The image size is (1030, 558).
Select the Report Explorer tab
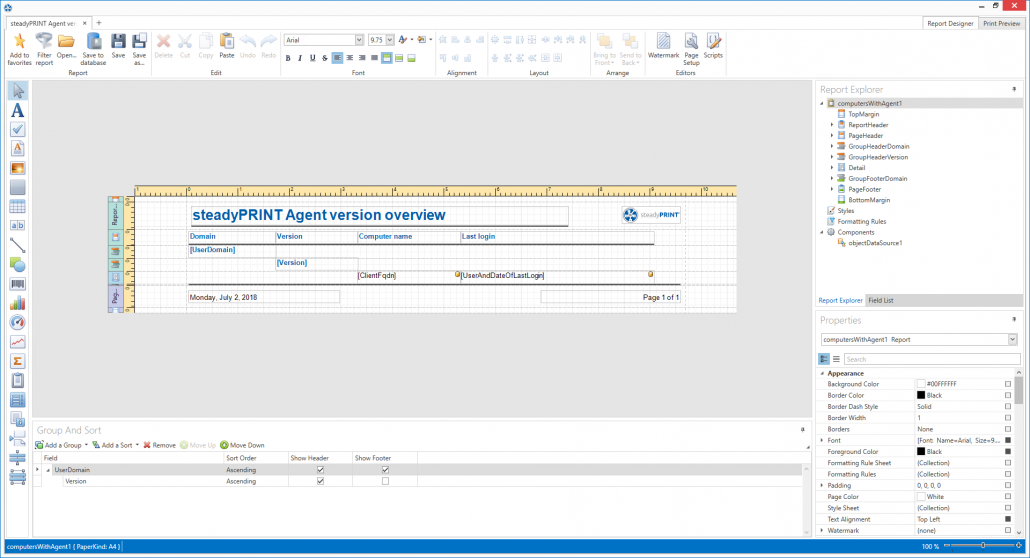pos(840,300)
